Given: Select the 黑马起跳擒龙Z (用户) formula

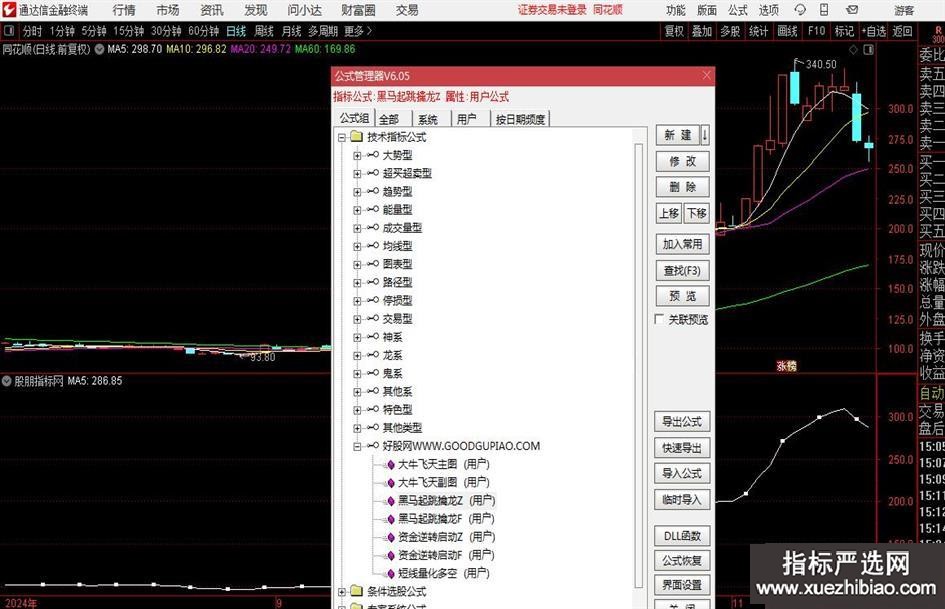Looking at the screenshot, I should (x=447, y=500).
